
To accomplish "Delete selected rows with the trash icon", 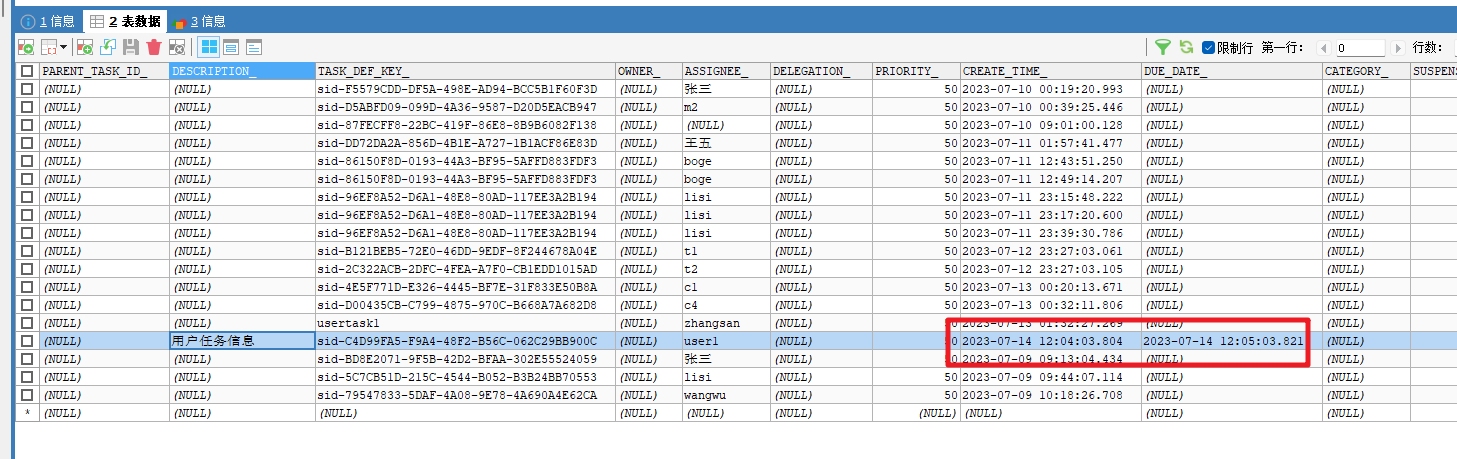I will [x=154, y=47].
